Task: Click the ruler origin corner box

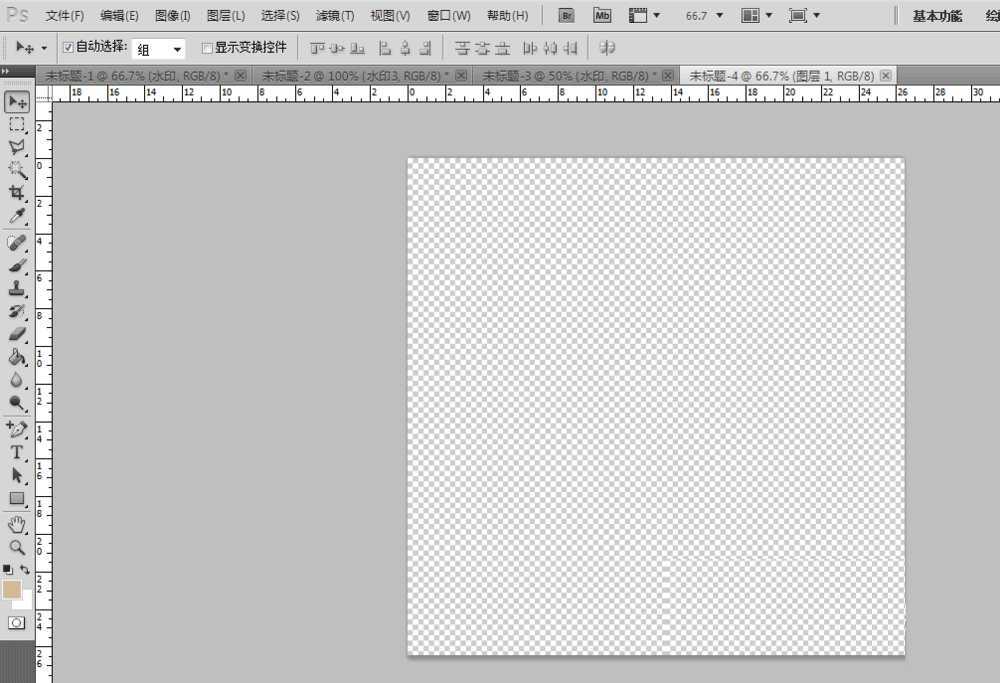Action: click(43, 94)
